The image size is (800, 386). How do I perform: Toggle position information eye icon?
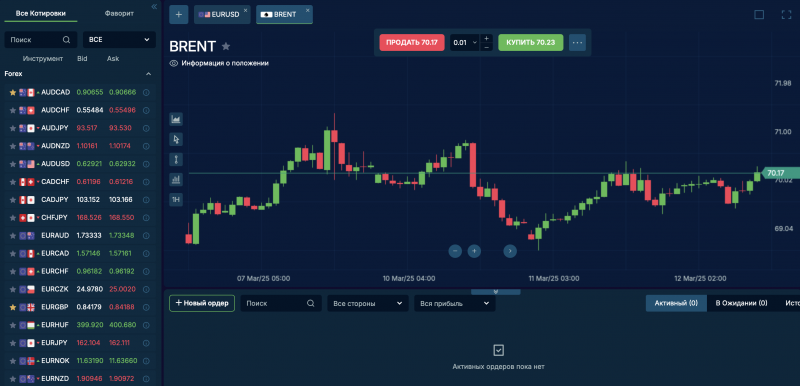click(173, 63)
